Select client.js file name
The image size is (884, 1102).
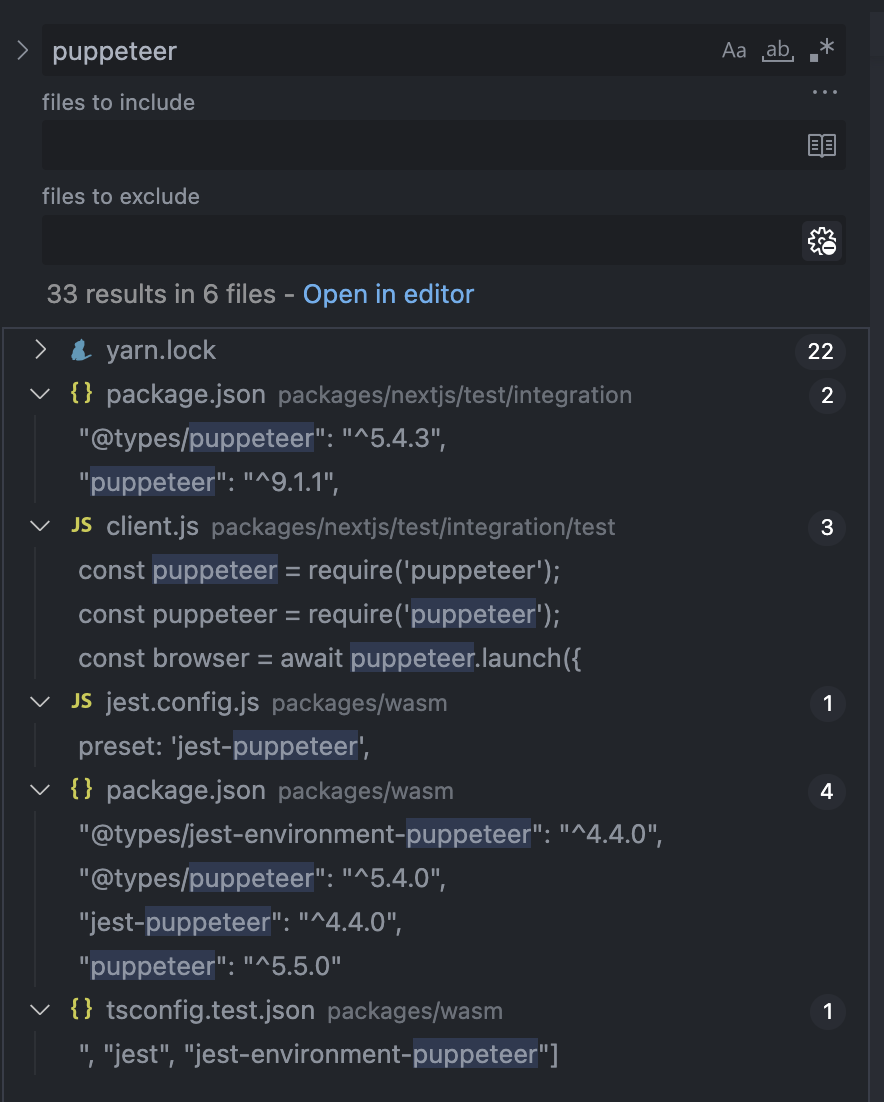152,526
